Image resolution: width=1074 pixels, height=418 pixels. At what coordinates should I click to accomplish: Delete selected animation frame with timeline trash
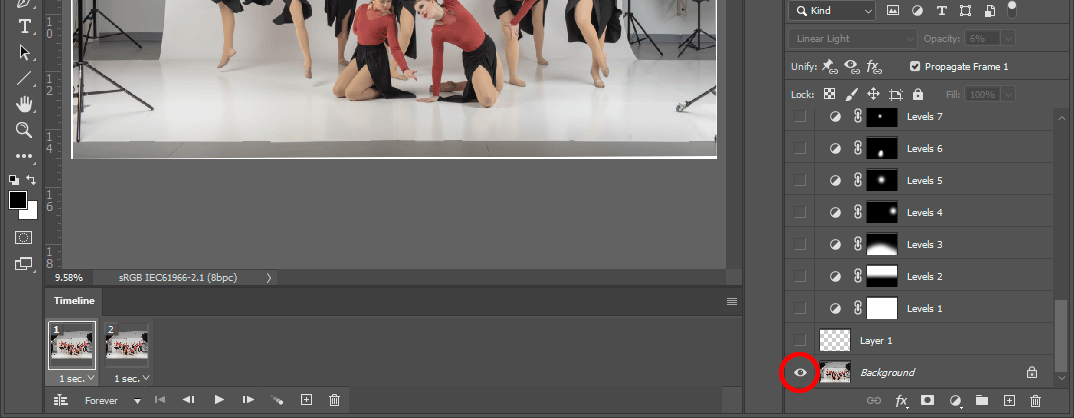pos(334,400)
